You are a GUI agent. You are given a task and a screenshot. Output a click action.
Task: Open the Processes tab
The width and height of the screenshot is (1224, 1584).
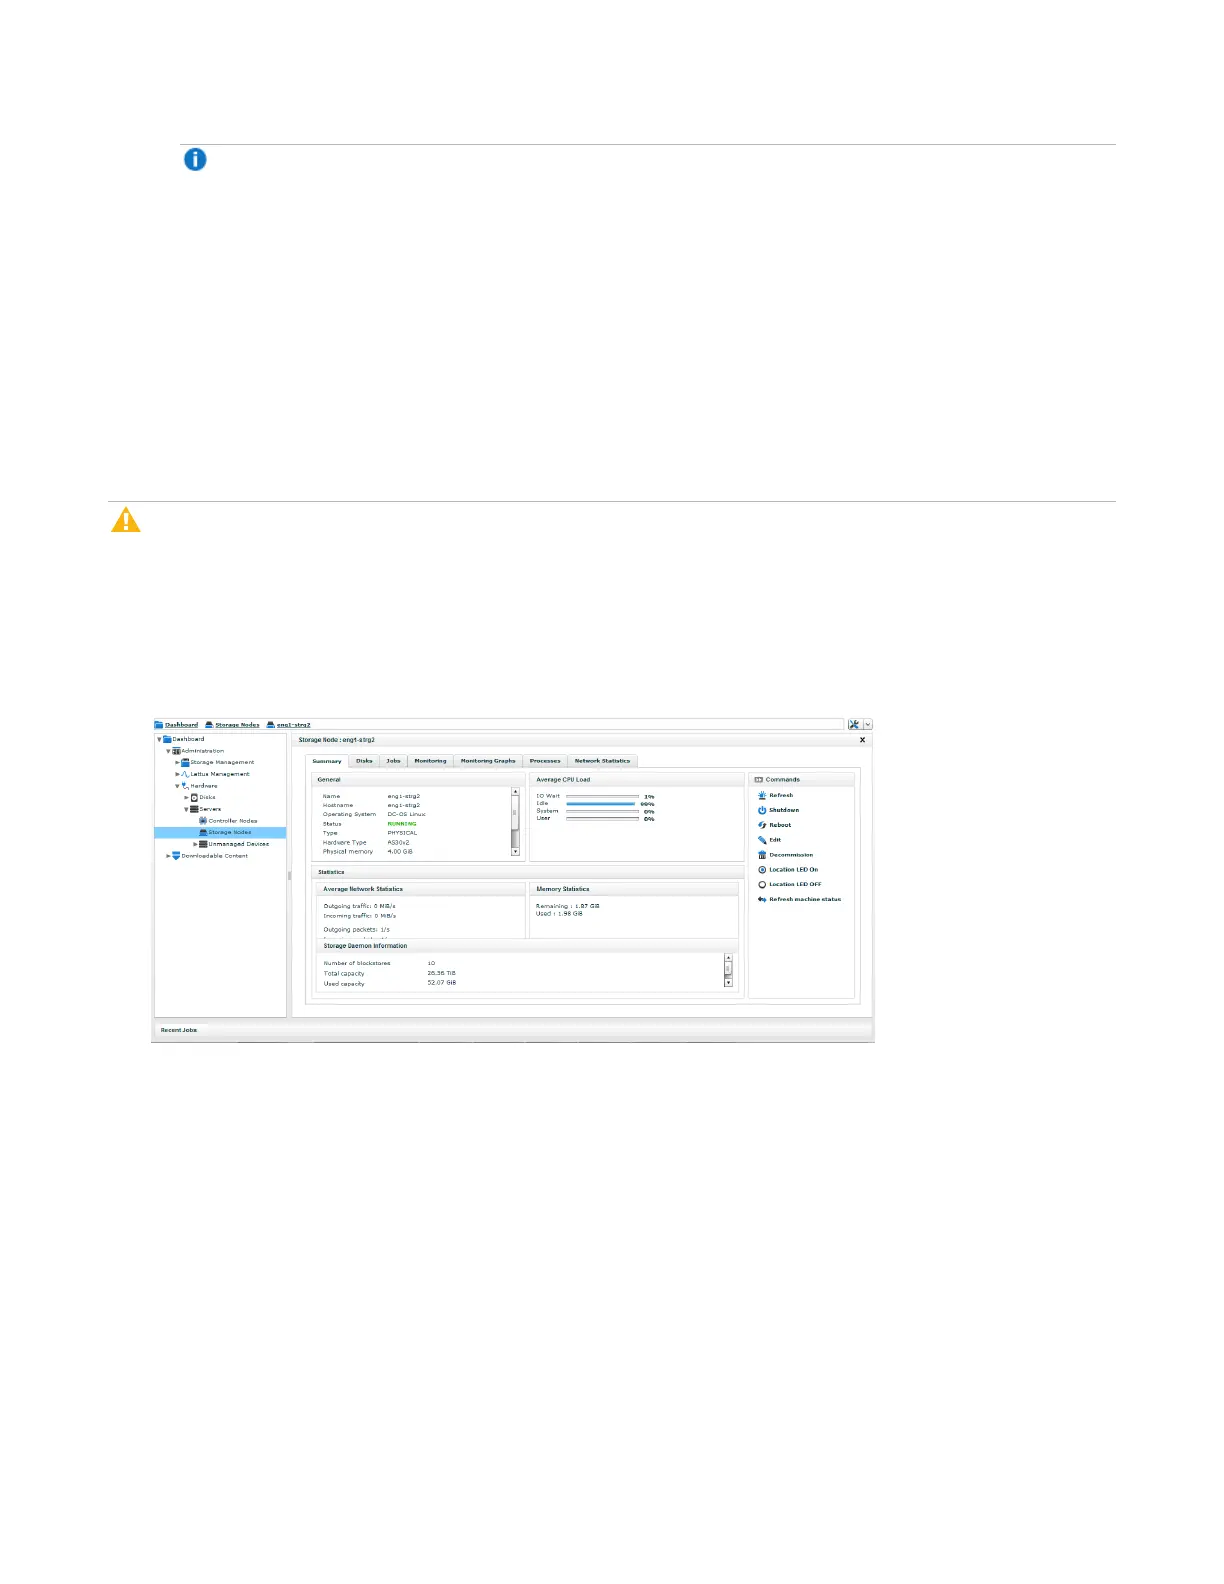tap(545, 761)
